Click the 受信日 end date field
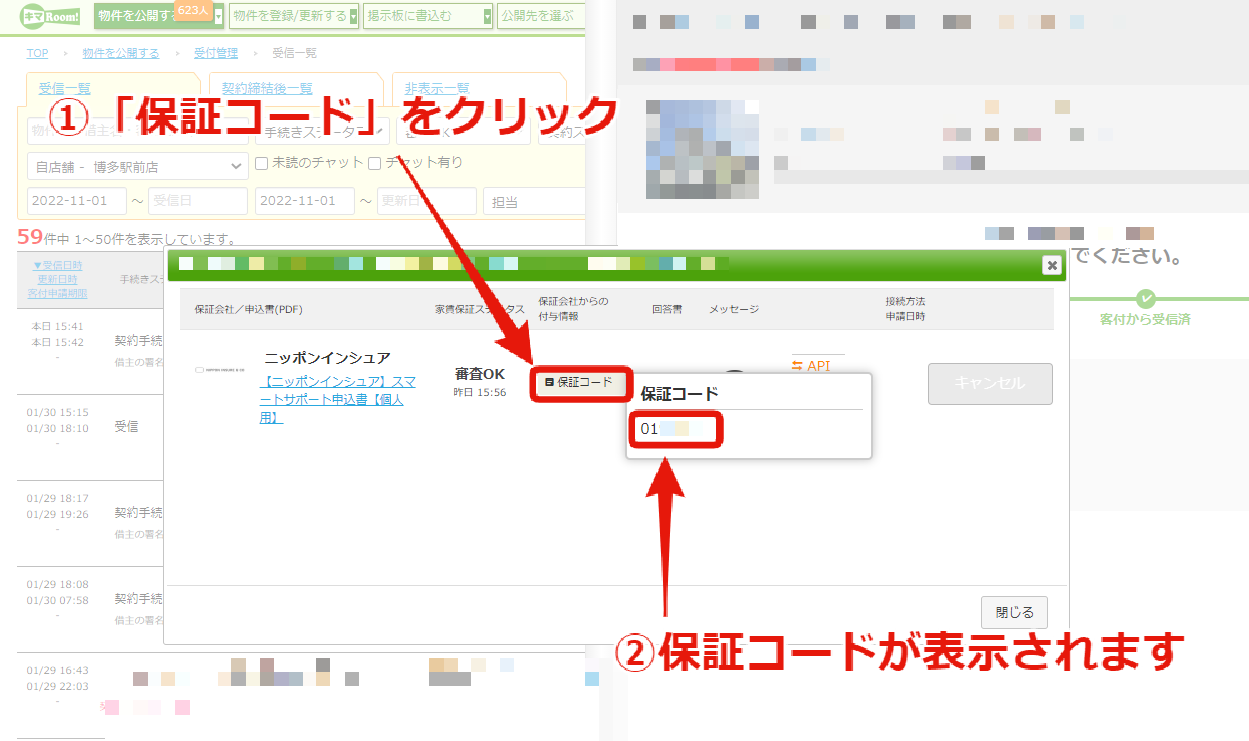 pyautogui.click(x=198, y=201)
